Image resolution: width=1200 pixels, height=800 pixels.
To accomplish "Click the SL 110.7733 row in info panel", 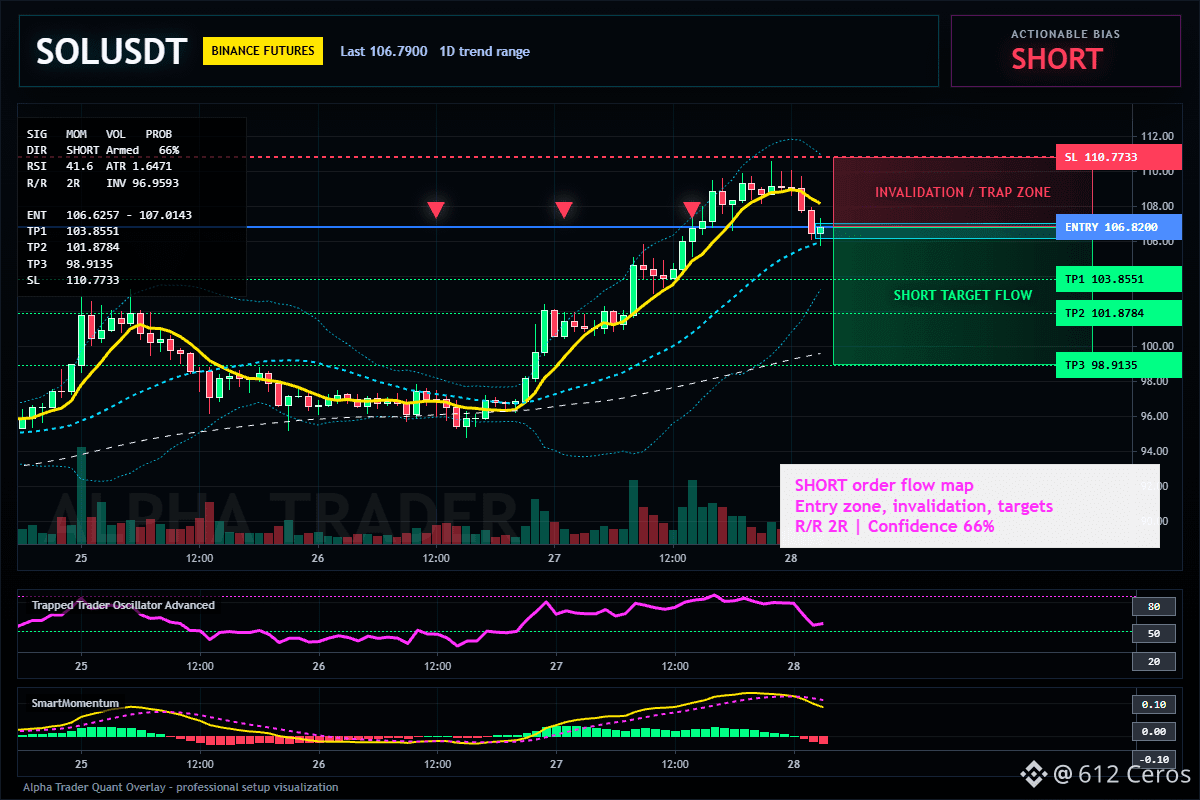I will [73, 280].
